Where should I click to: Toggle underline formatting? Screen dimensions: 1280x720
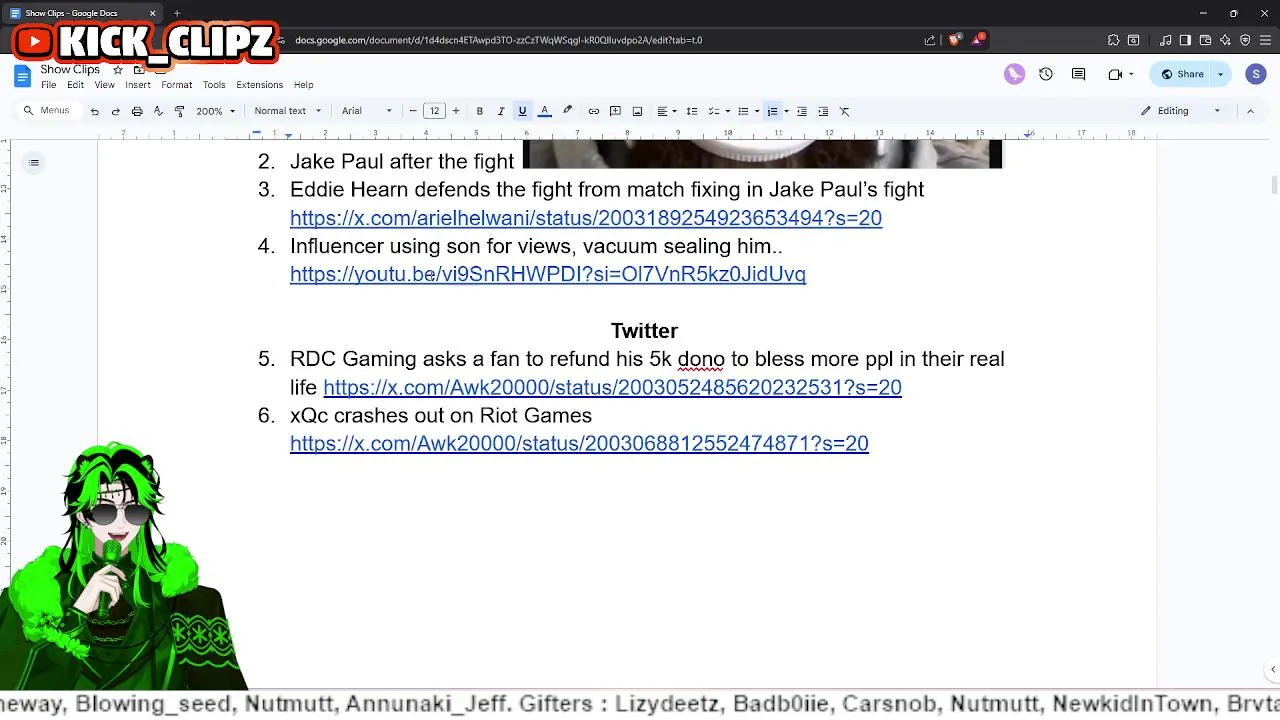coord(522,111)
